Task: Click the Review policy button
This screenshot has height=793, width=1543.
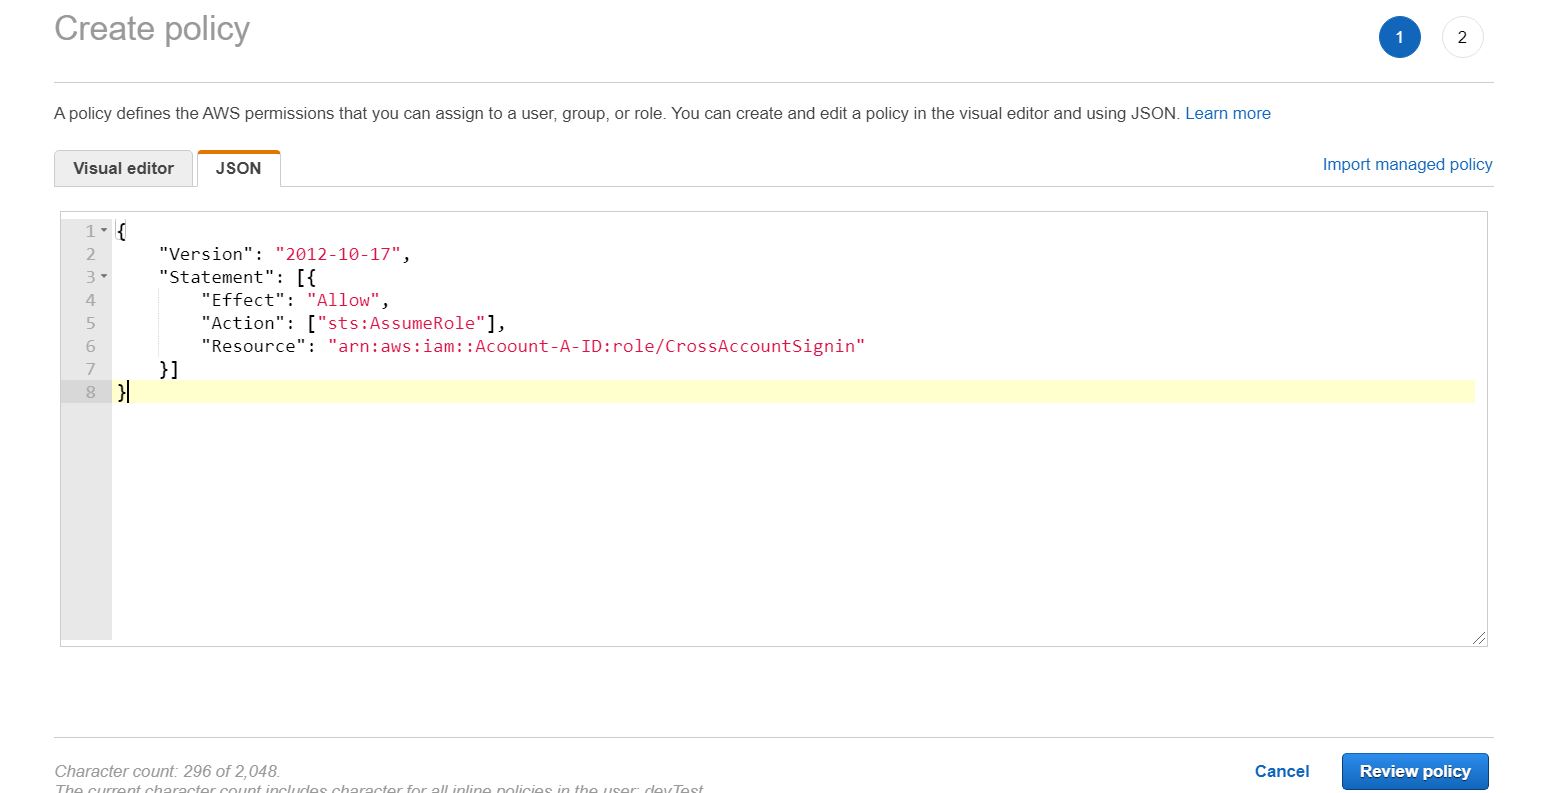Action: pyautogui.click(x=1414, y=771)
